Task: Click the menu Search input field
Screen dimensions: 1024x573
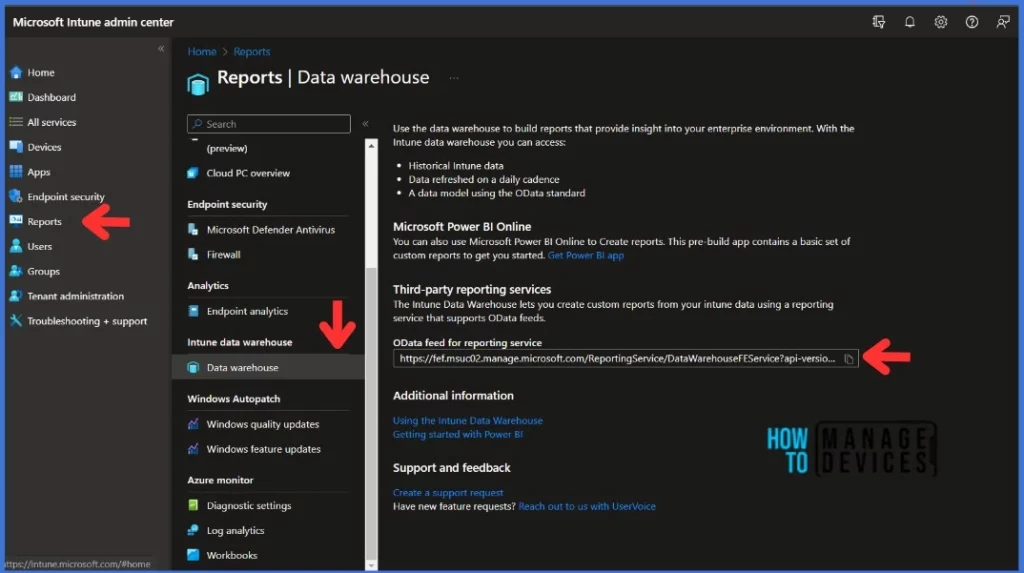Action: [x=268, y=124]
